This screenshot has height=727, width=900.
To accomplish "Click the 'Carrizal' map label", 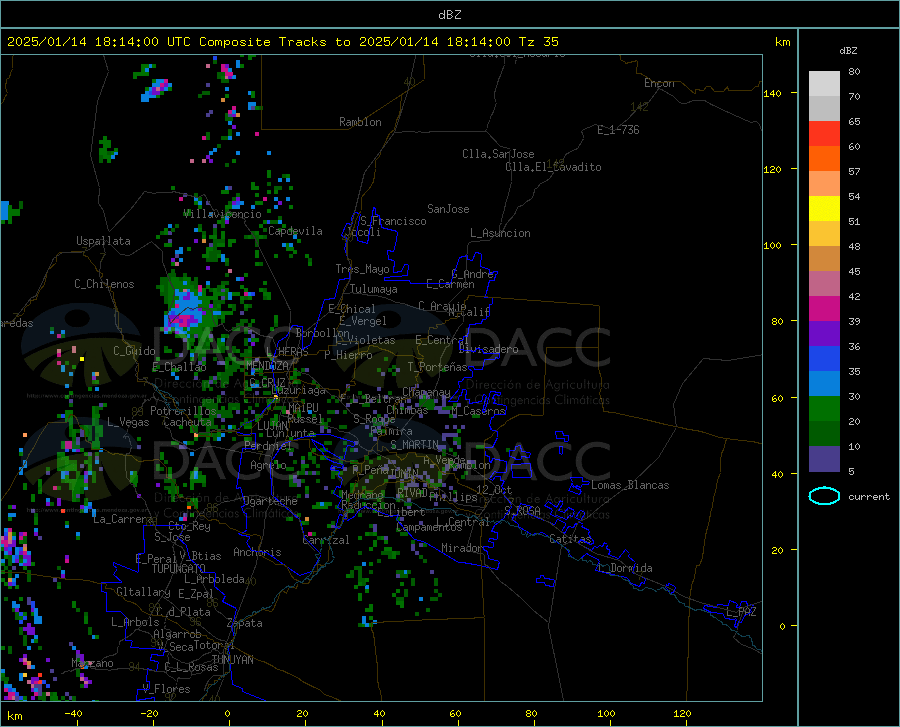I will [326, 540].
